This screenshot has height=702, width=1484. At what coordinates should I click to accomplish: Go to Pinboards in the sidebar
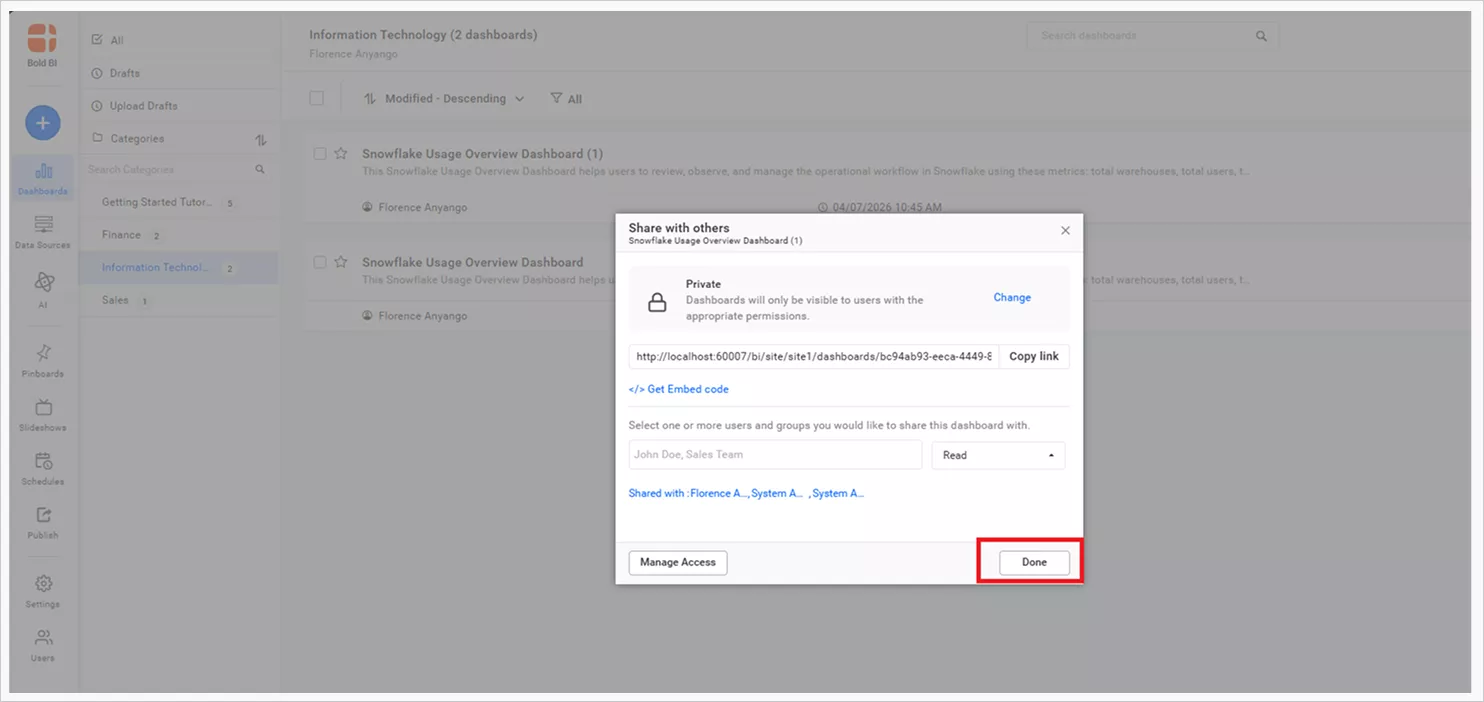pos(43,361)
